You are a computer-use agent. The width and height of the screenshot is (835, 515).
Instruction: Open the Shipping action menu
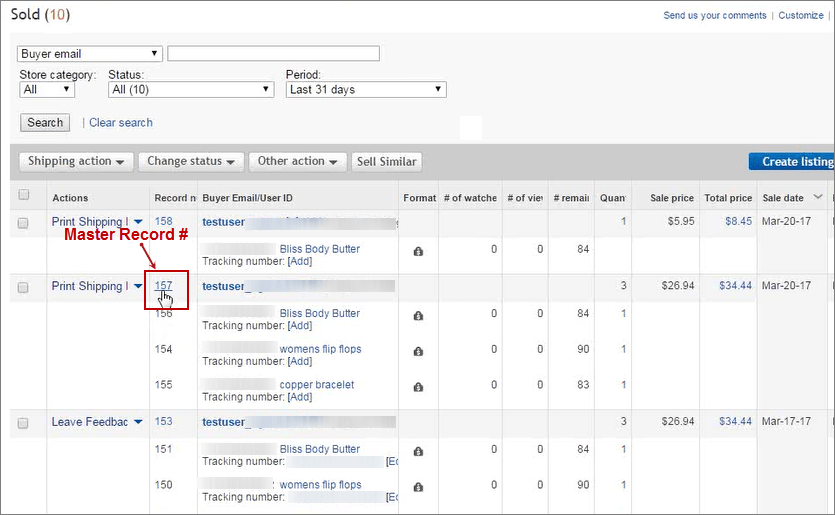click(76, 161)
